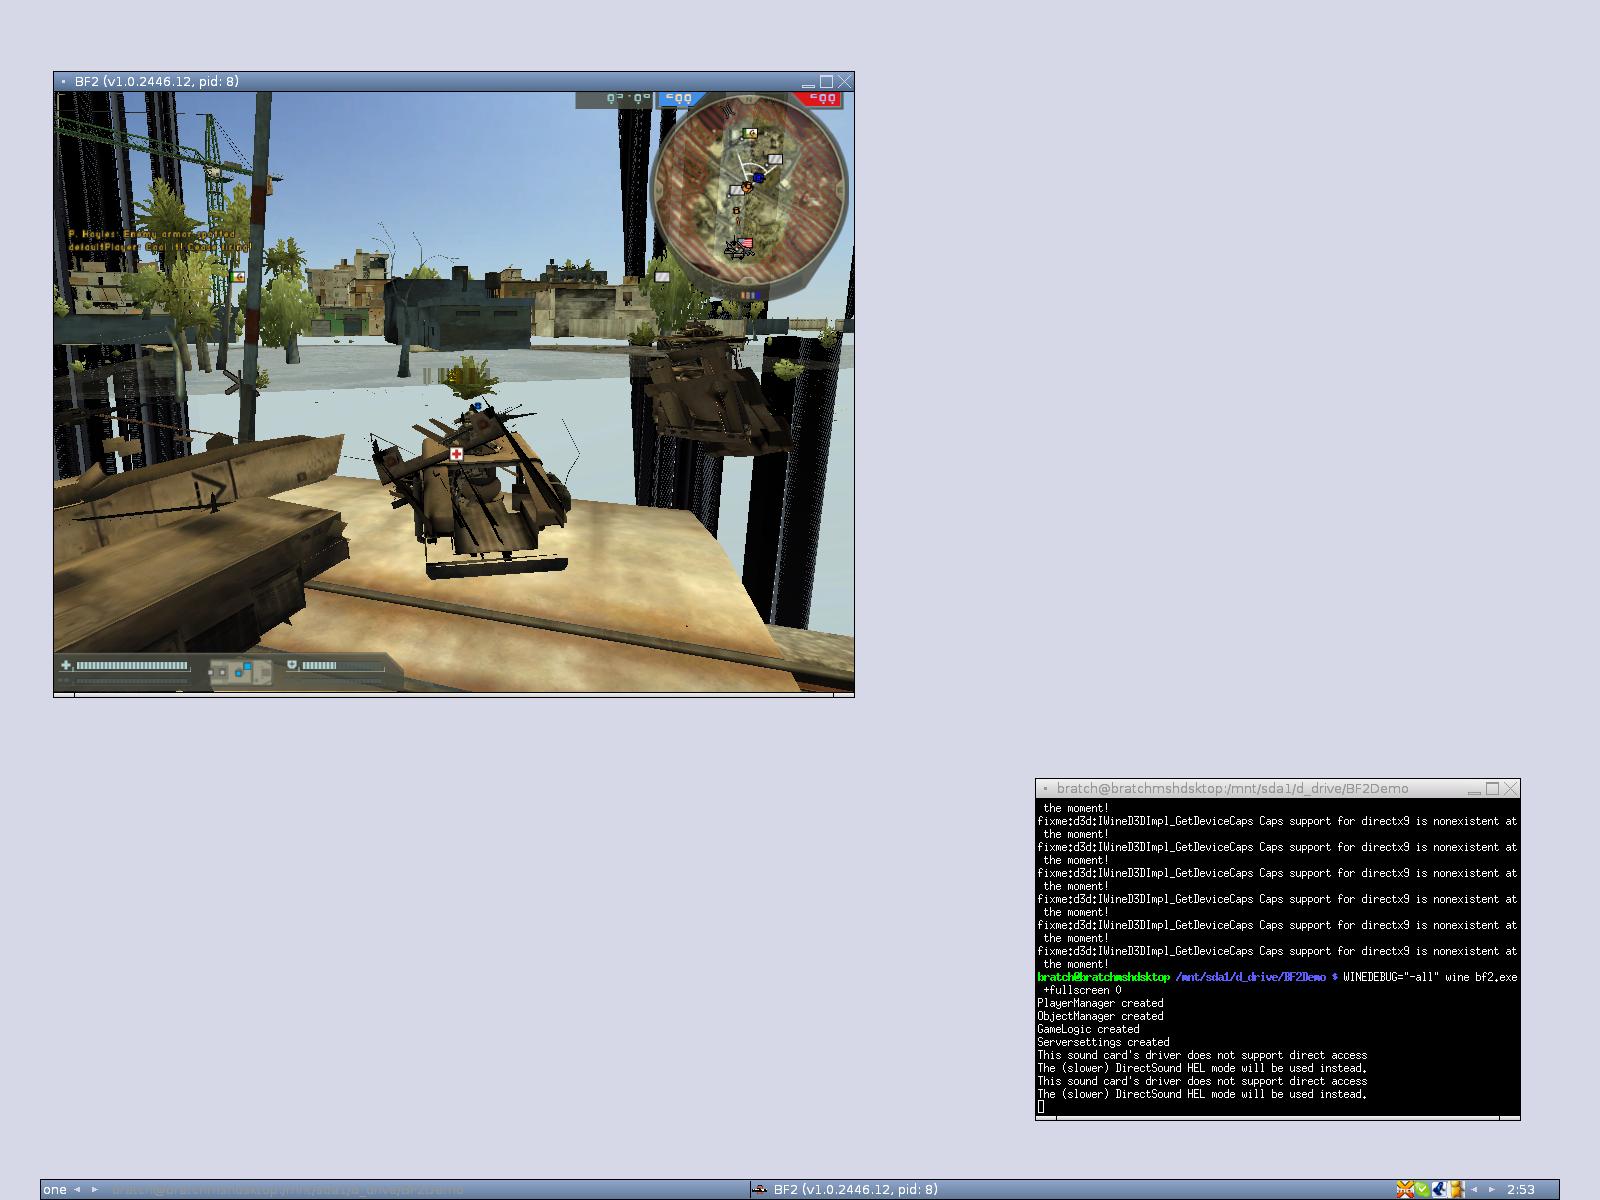The width and height of the screenshot is (1600, 1200).
Task: Click the blue player marker on minimap
Action: click(759, 178)
